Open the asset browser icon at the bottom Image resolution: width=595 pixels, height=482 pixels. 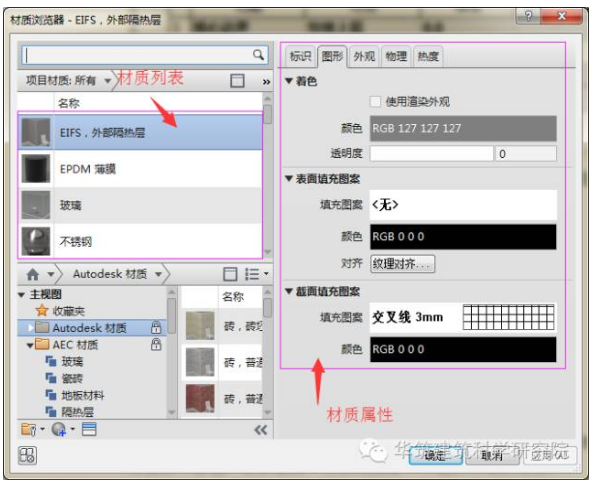(x=89, y=430)
